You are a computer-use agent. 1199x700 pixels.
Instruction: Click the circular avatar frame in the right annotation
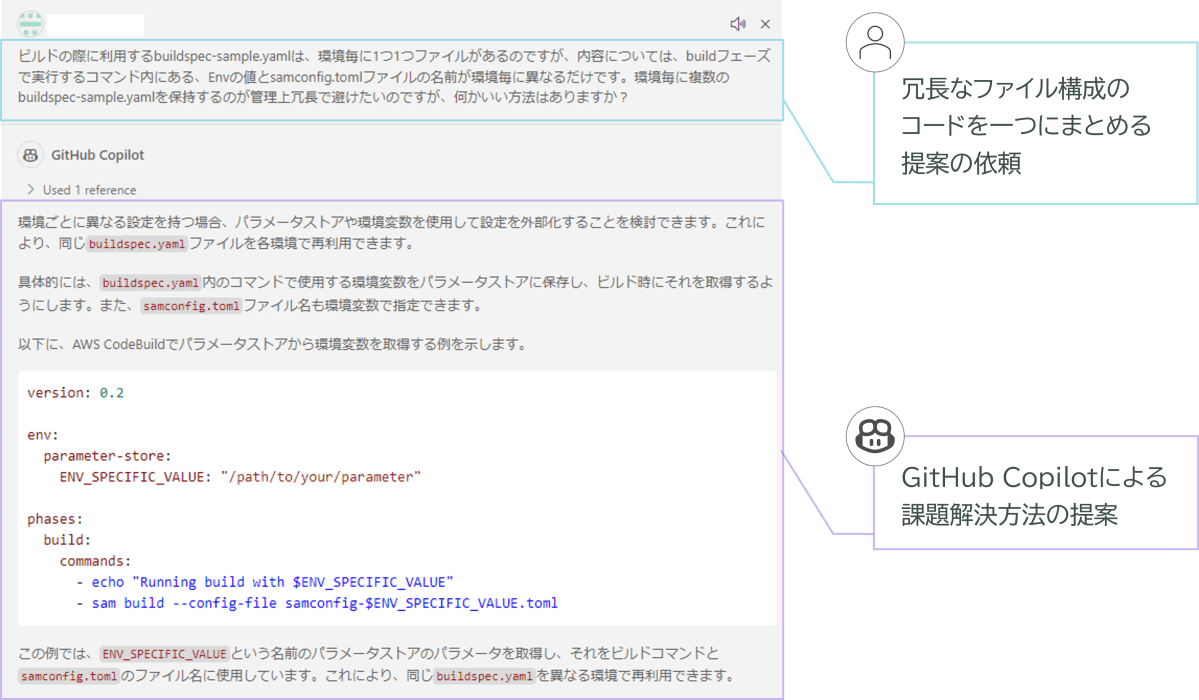(875, 42)
